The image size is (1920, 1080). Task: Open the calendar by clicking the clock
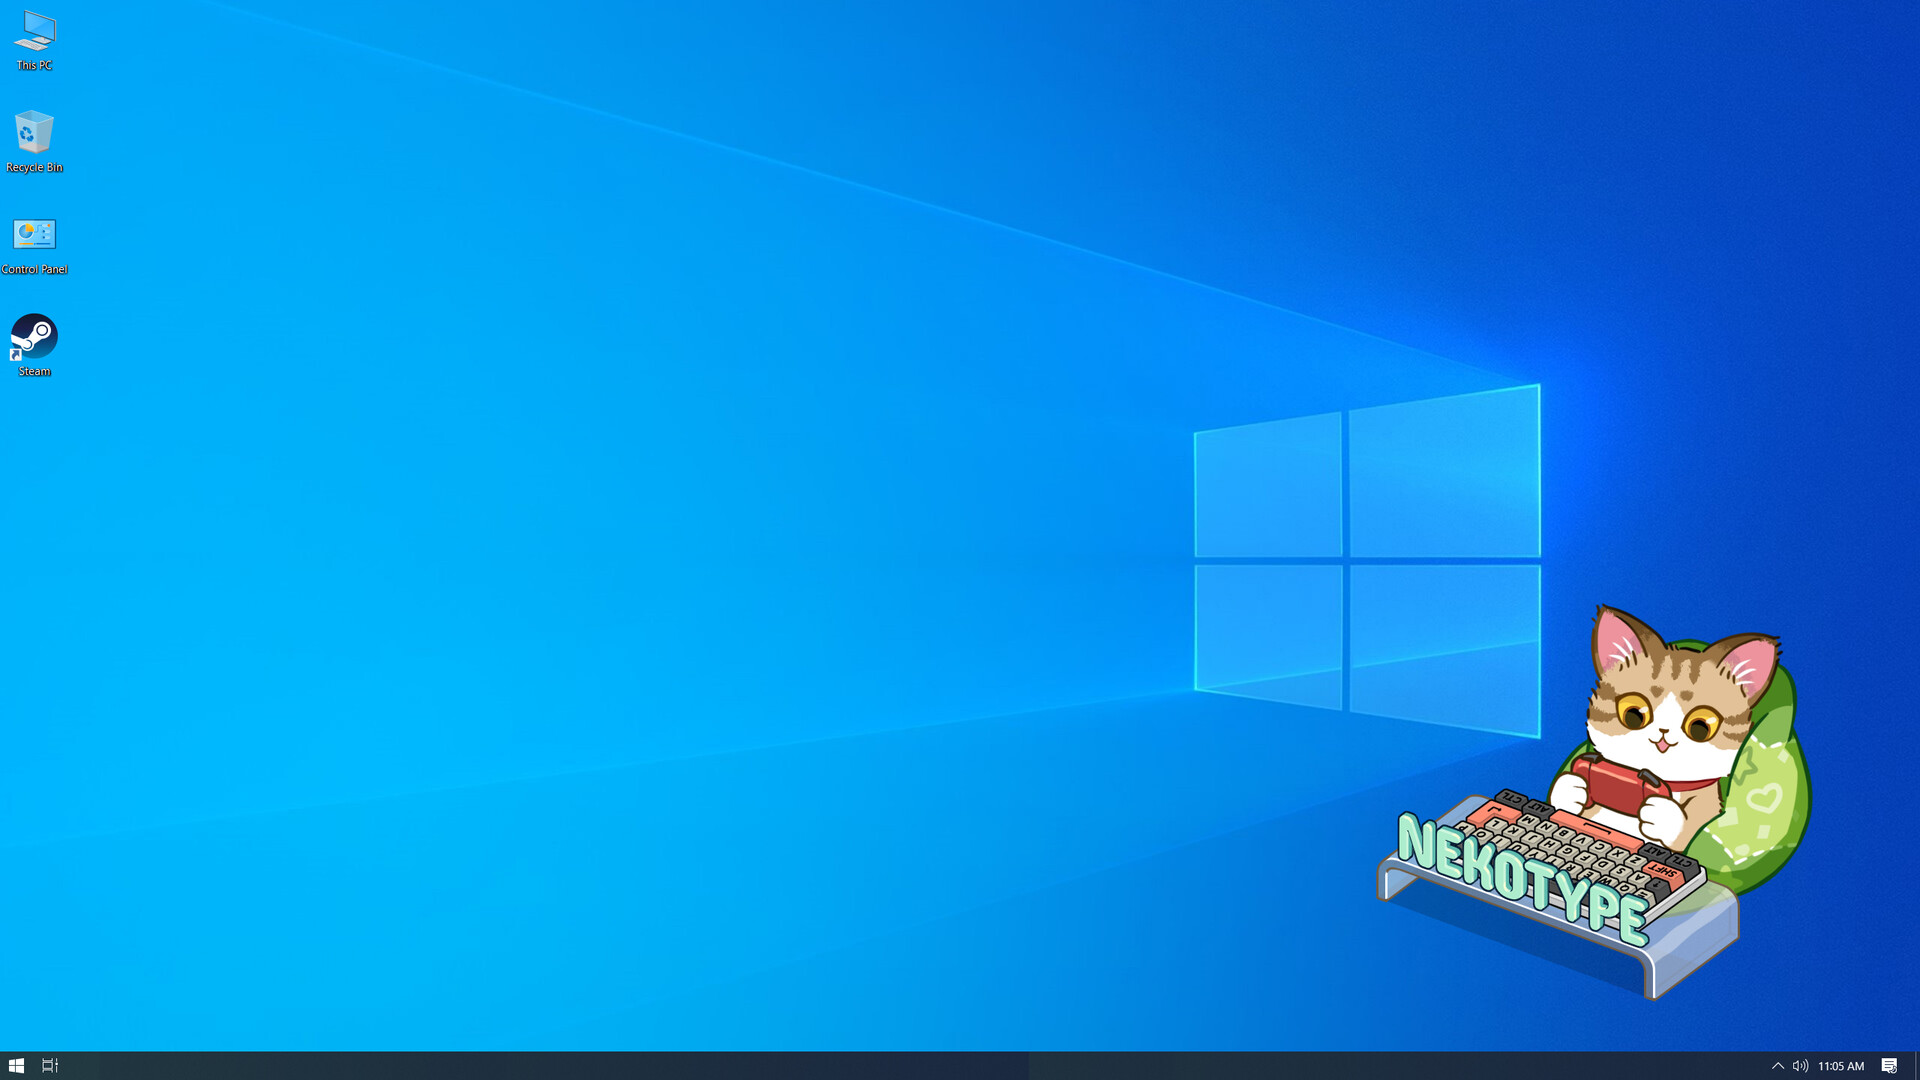1842,1064
